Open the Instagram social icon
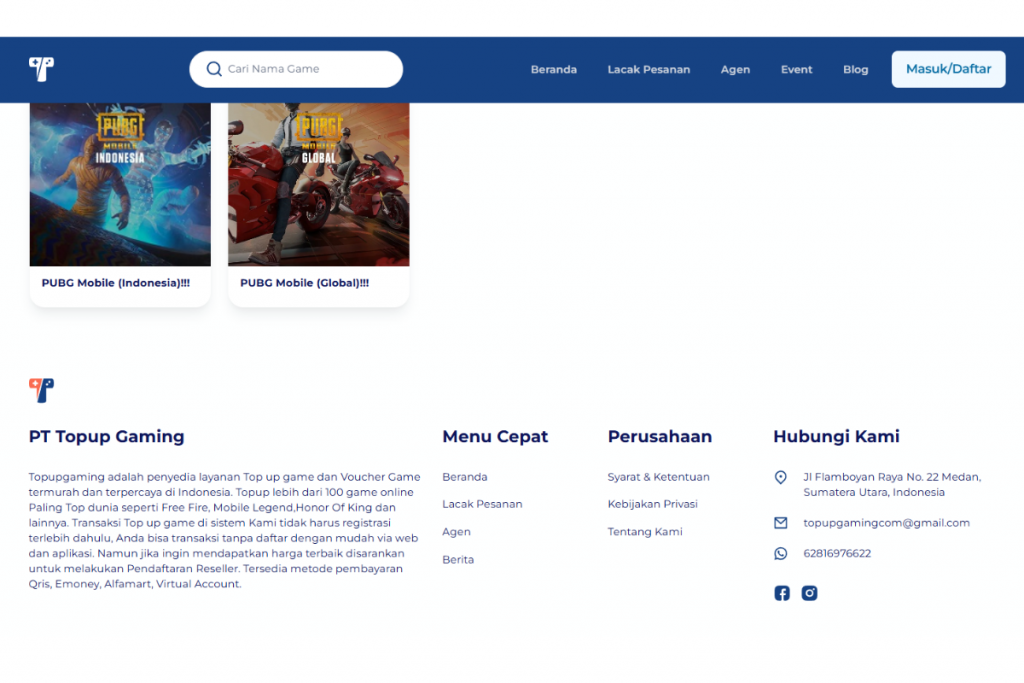The height and width of the screenshot is (683, 1024). tap(809, 593)
